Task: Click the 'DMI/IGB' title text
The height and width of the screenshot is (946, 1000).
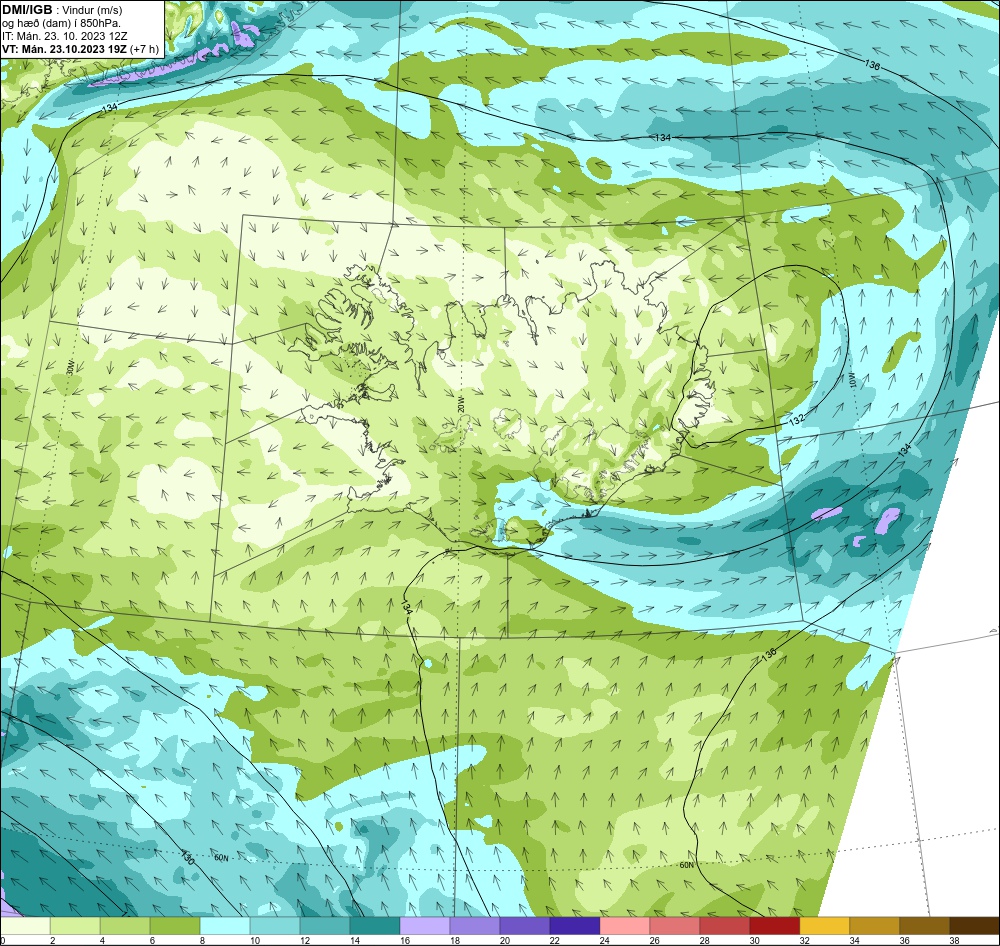Action: (27, 10)
